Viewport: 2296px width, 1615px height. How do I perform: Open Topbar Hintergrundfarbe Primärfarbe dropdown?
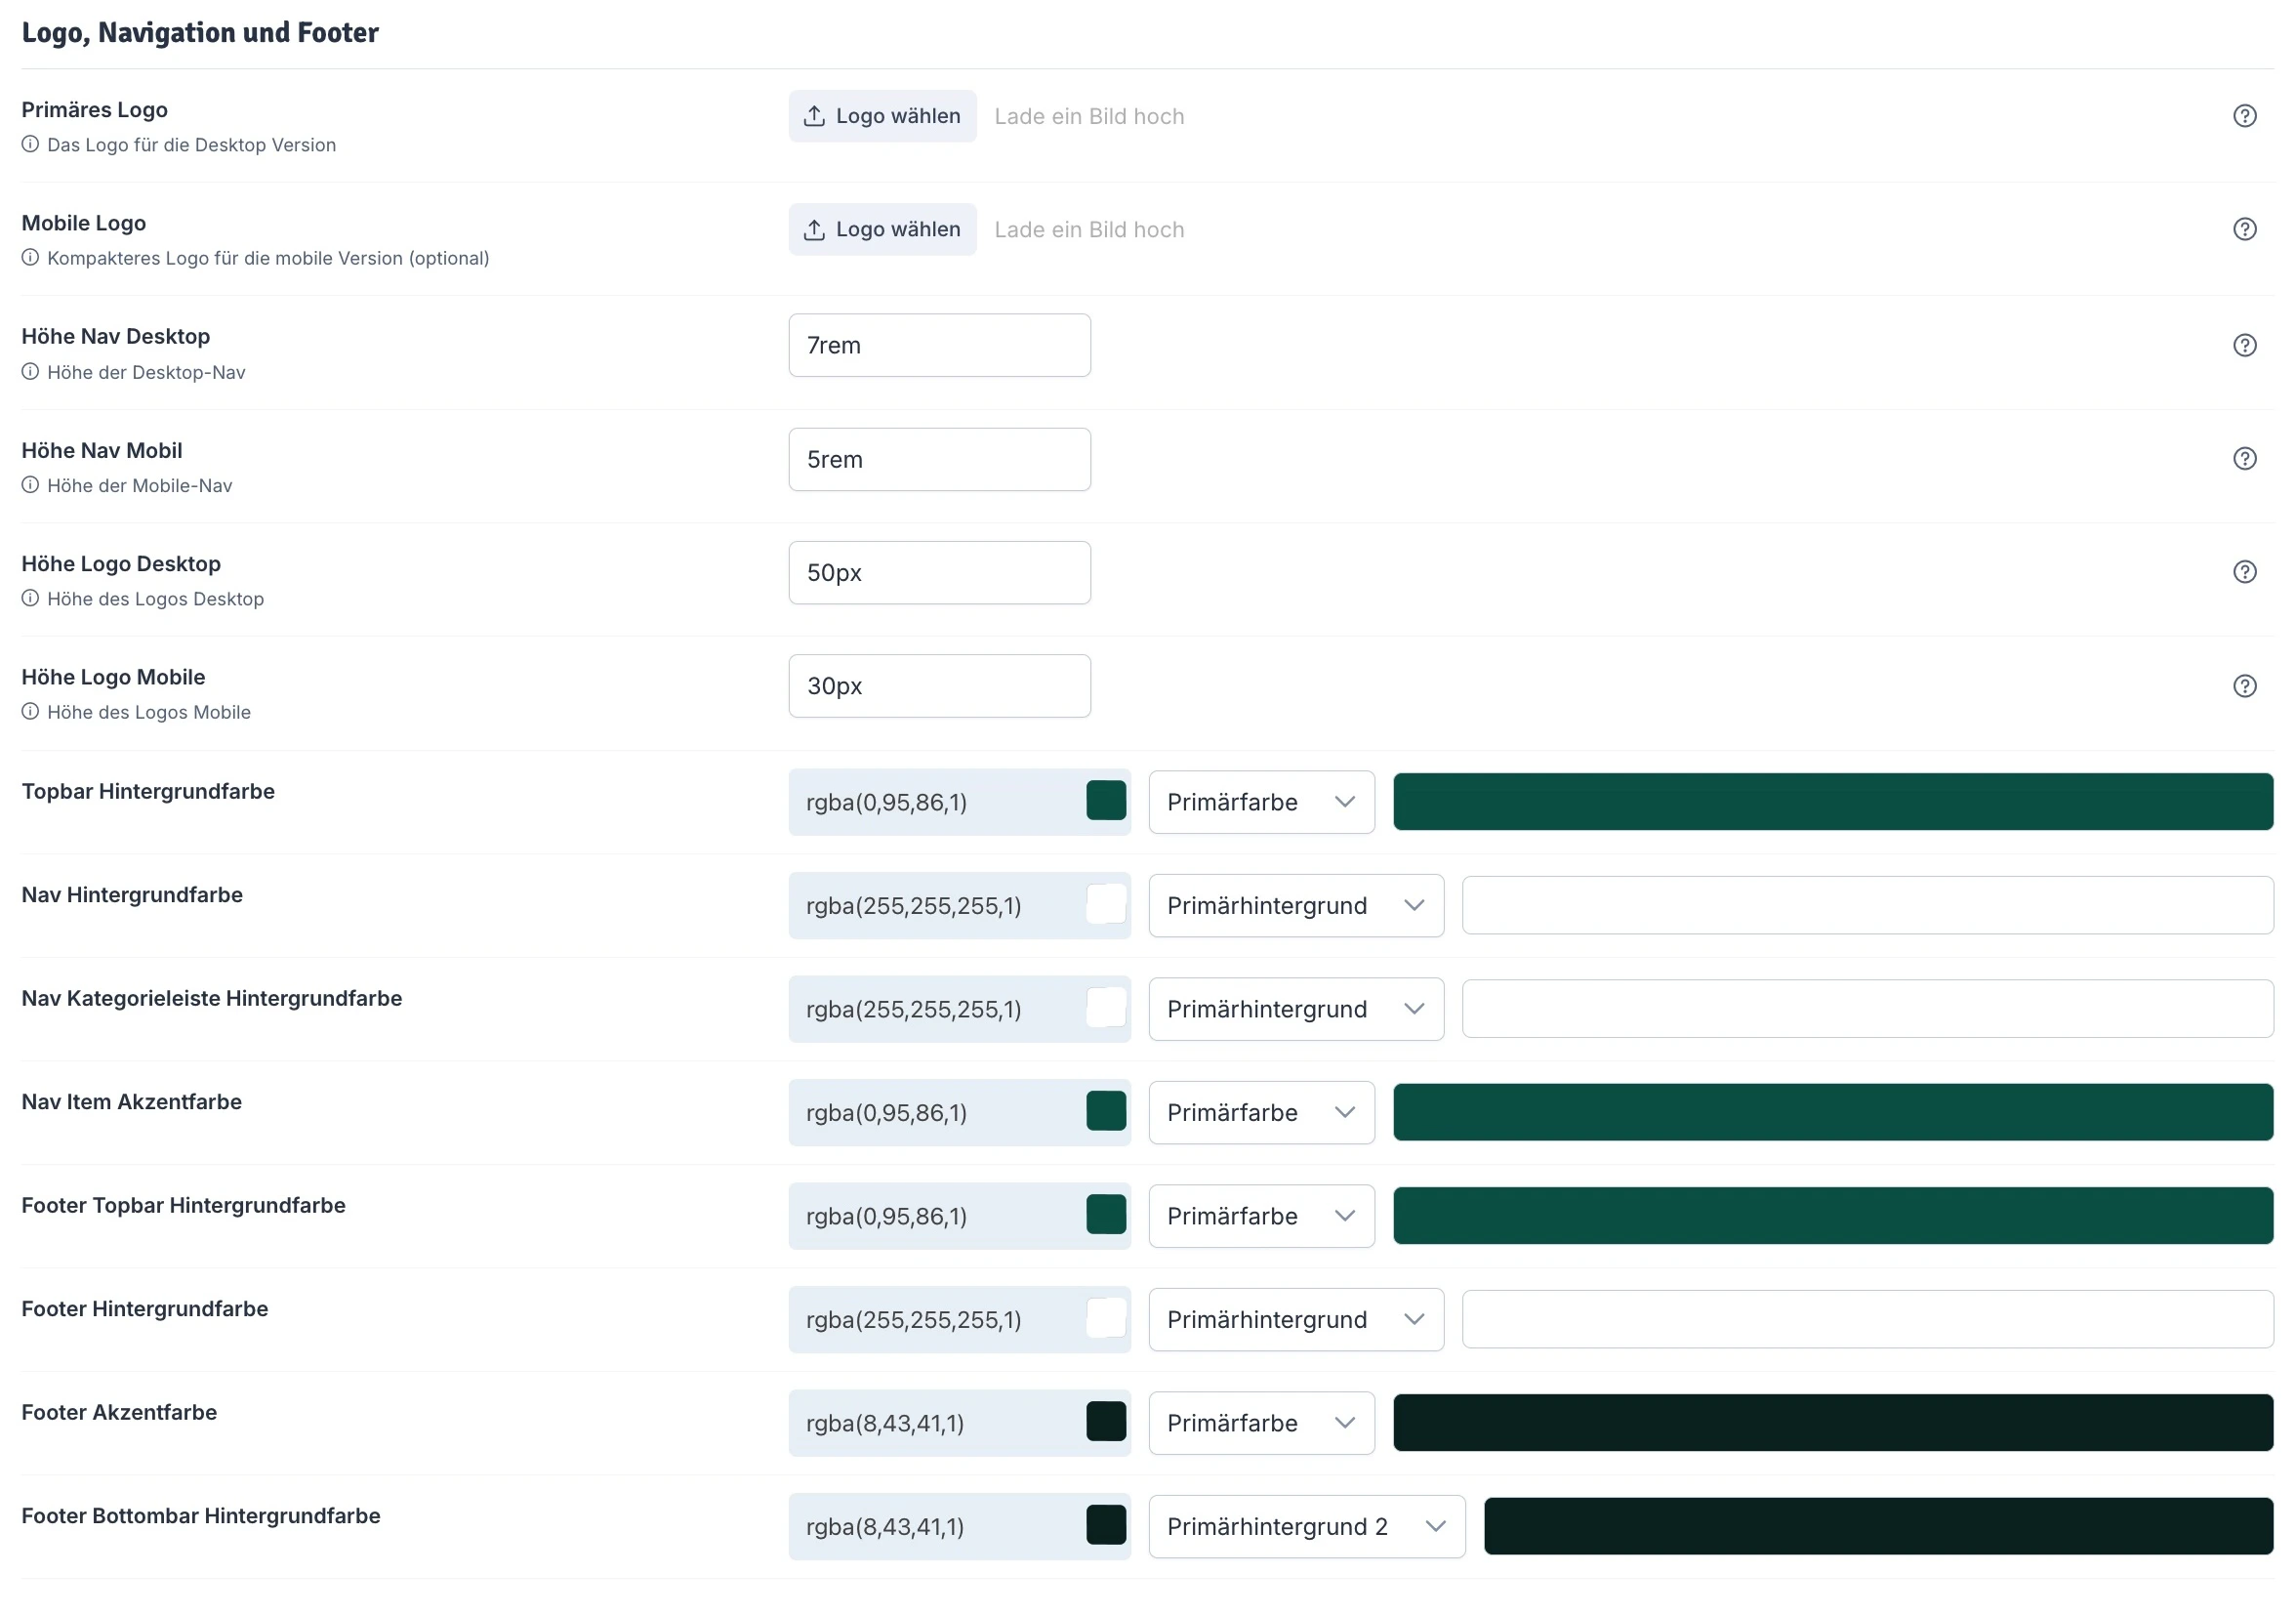coord(1261,802)
